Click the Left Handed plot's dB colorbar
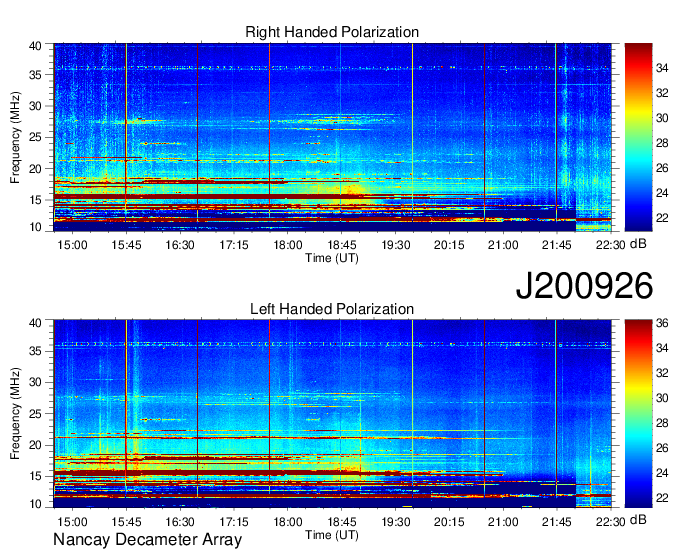680x552 pixels. (x=638, y=414)
